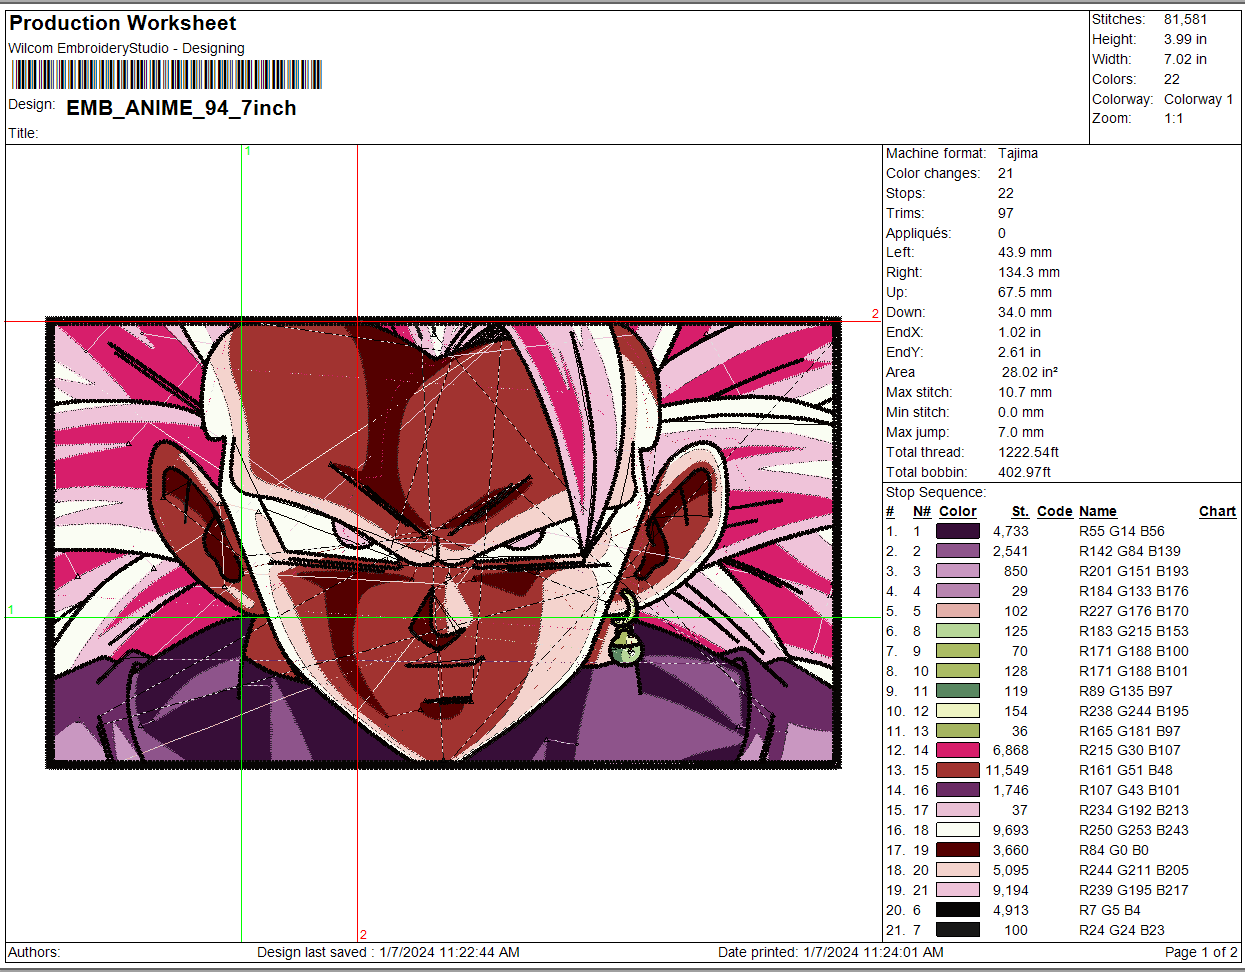The width and height of the screenshot is (1245, 972).
Task: Select the R84 G0 B0 swatch
Action: point(958,850)
